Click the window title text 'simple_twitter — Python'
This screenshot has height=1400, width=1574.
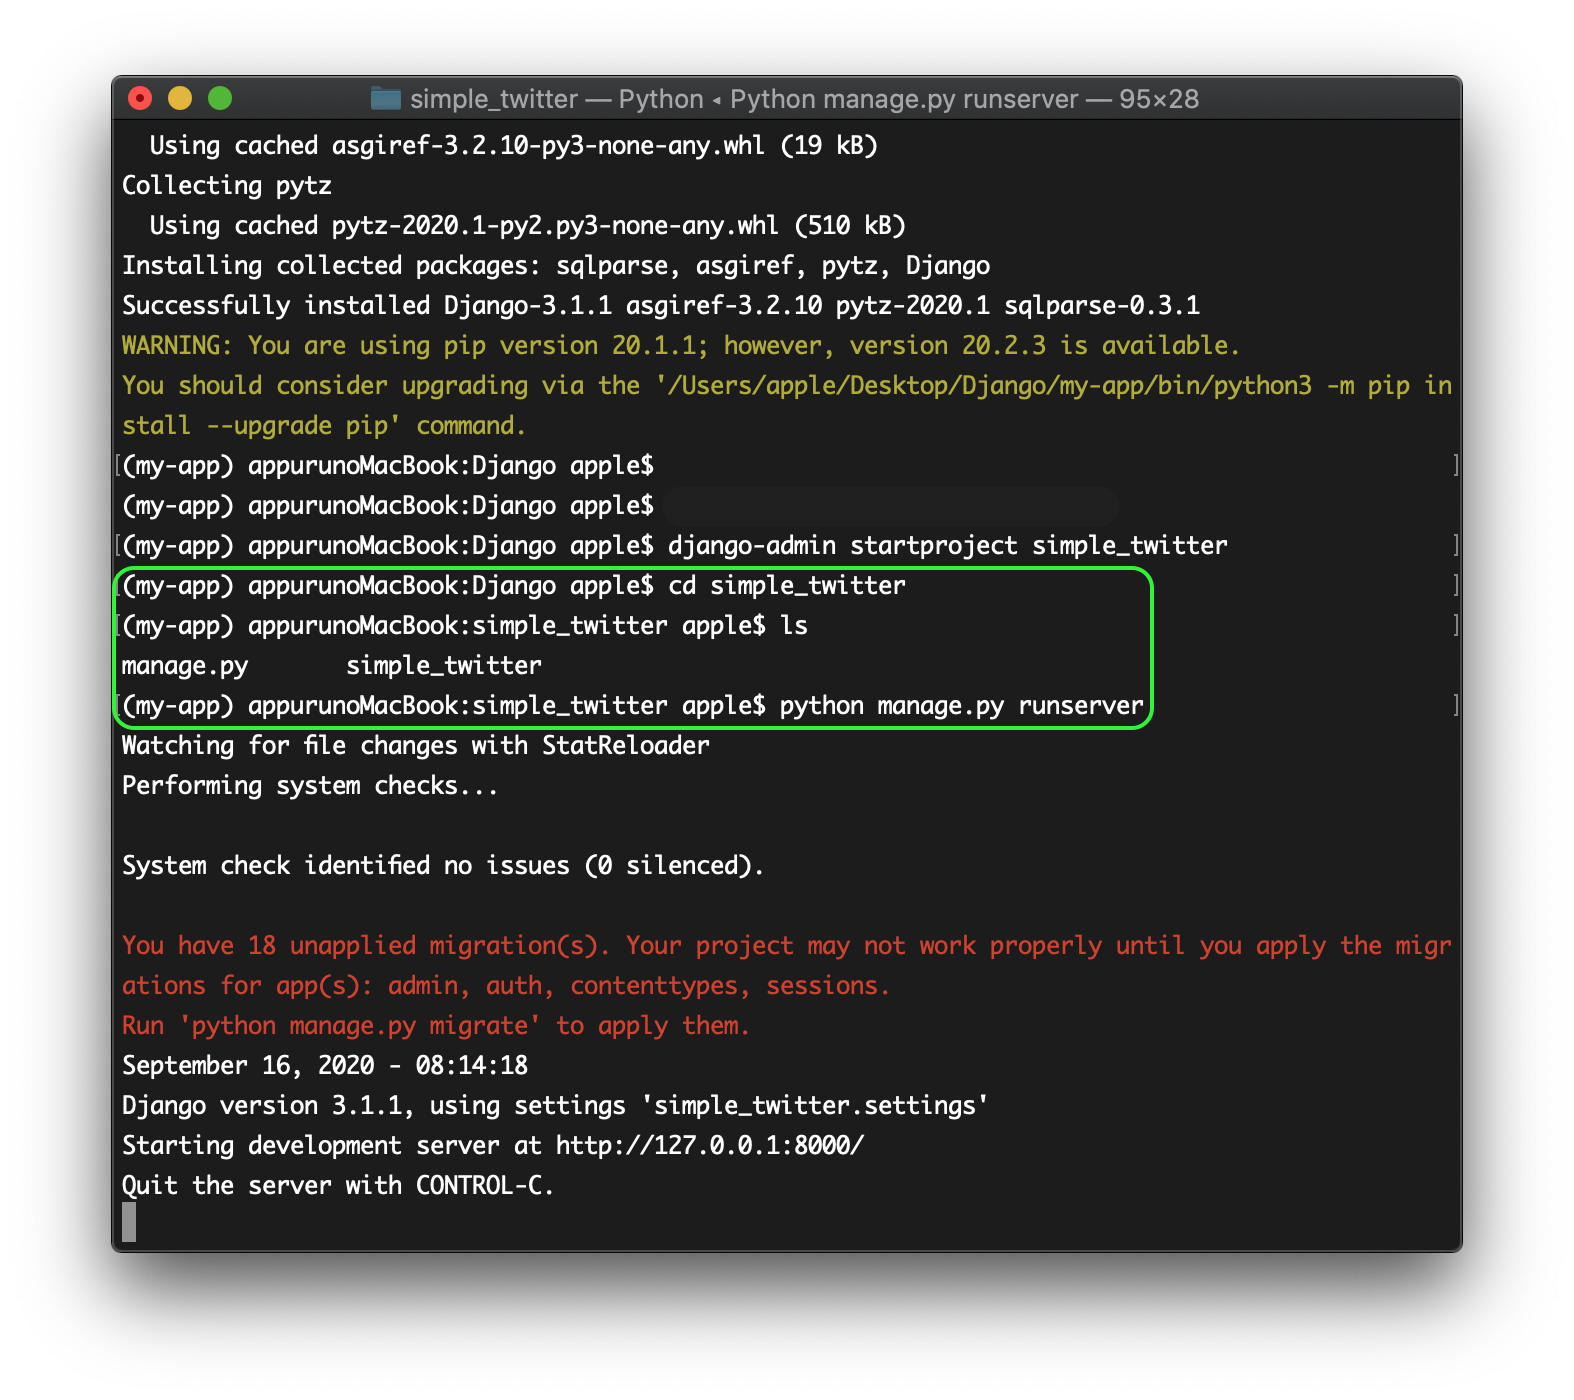557,99
